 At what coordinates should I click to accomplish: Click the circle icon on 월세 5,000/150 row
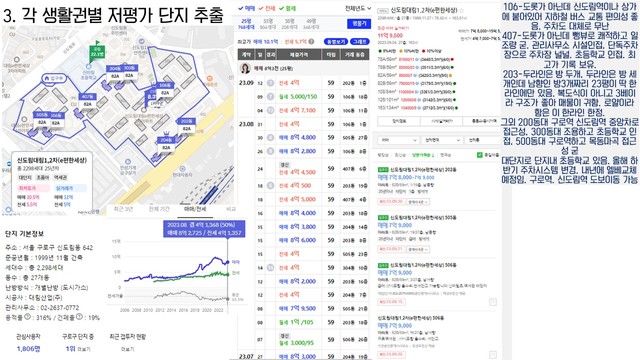(x=271, y=97)
